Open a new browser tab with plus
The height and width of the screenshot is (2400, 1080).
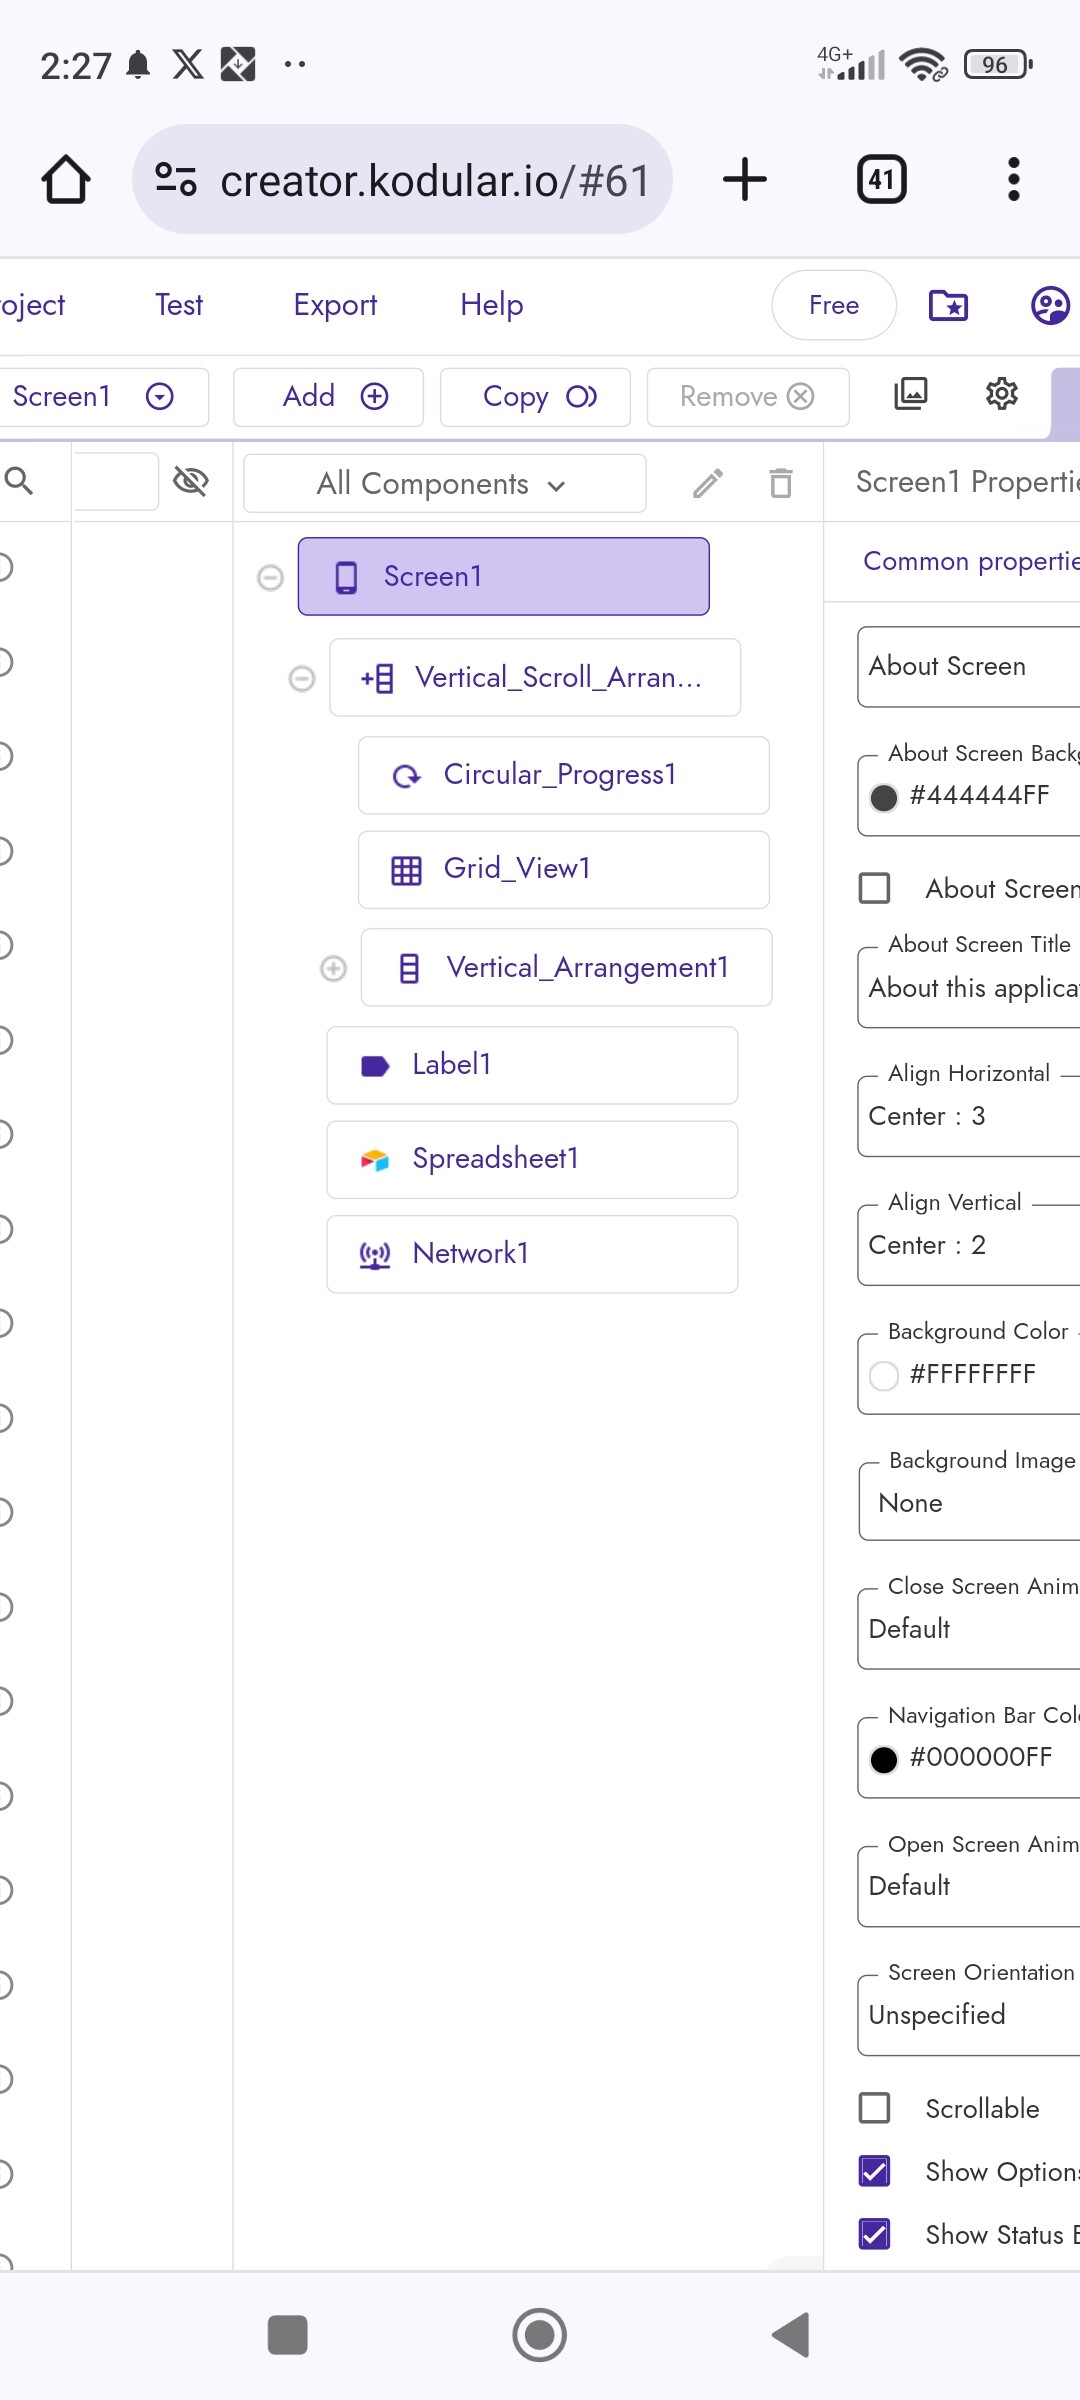pyautogui.click(x=745, y=180)
